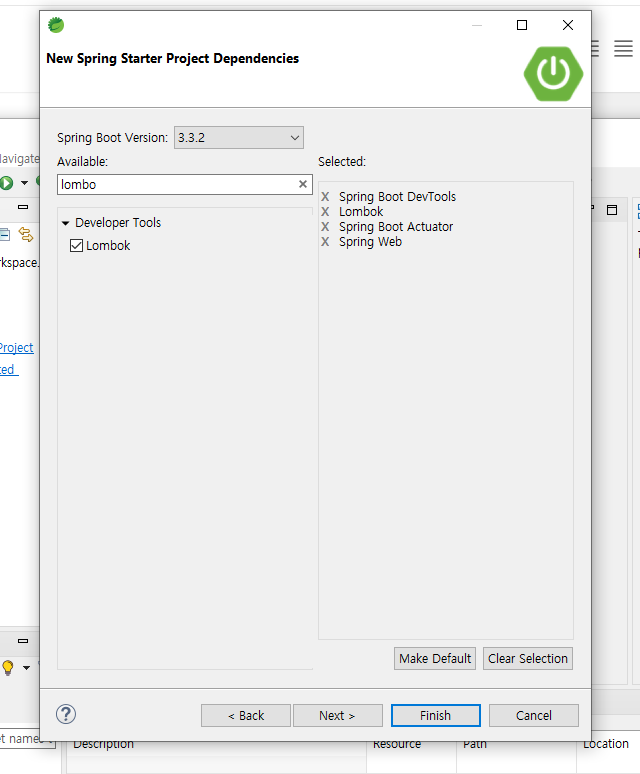Maximize the right Eclipse view panel
640x774 pixels.
612,210
